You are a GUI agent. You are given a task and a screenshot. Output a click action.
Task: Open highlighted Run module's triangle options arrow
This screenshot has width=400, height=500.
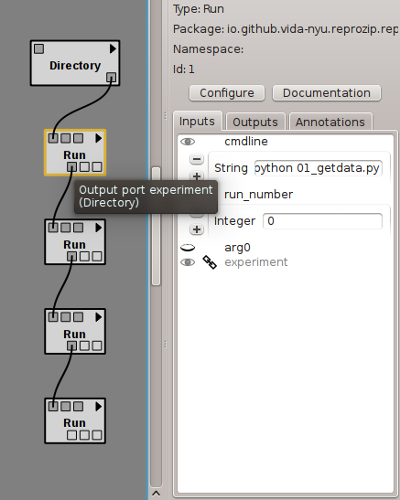coord(98,138)
